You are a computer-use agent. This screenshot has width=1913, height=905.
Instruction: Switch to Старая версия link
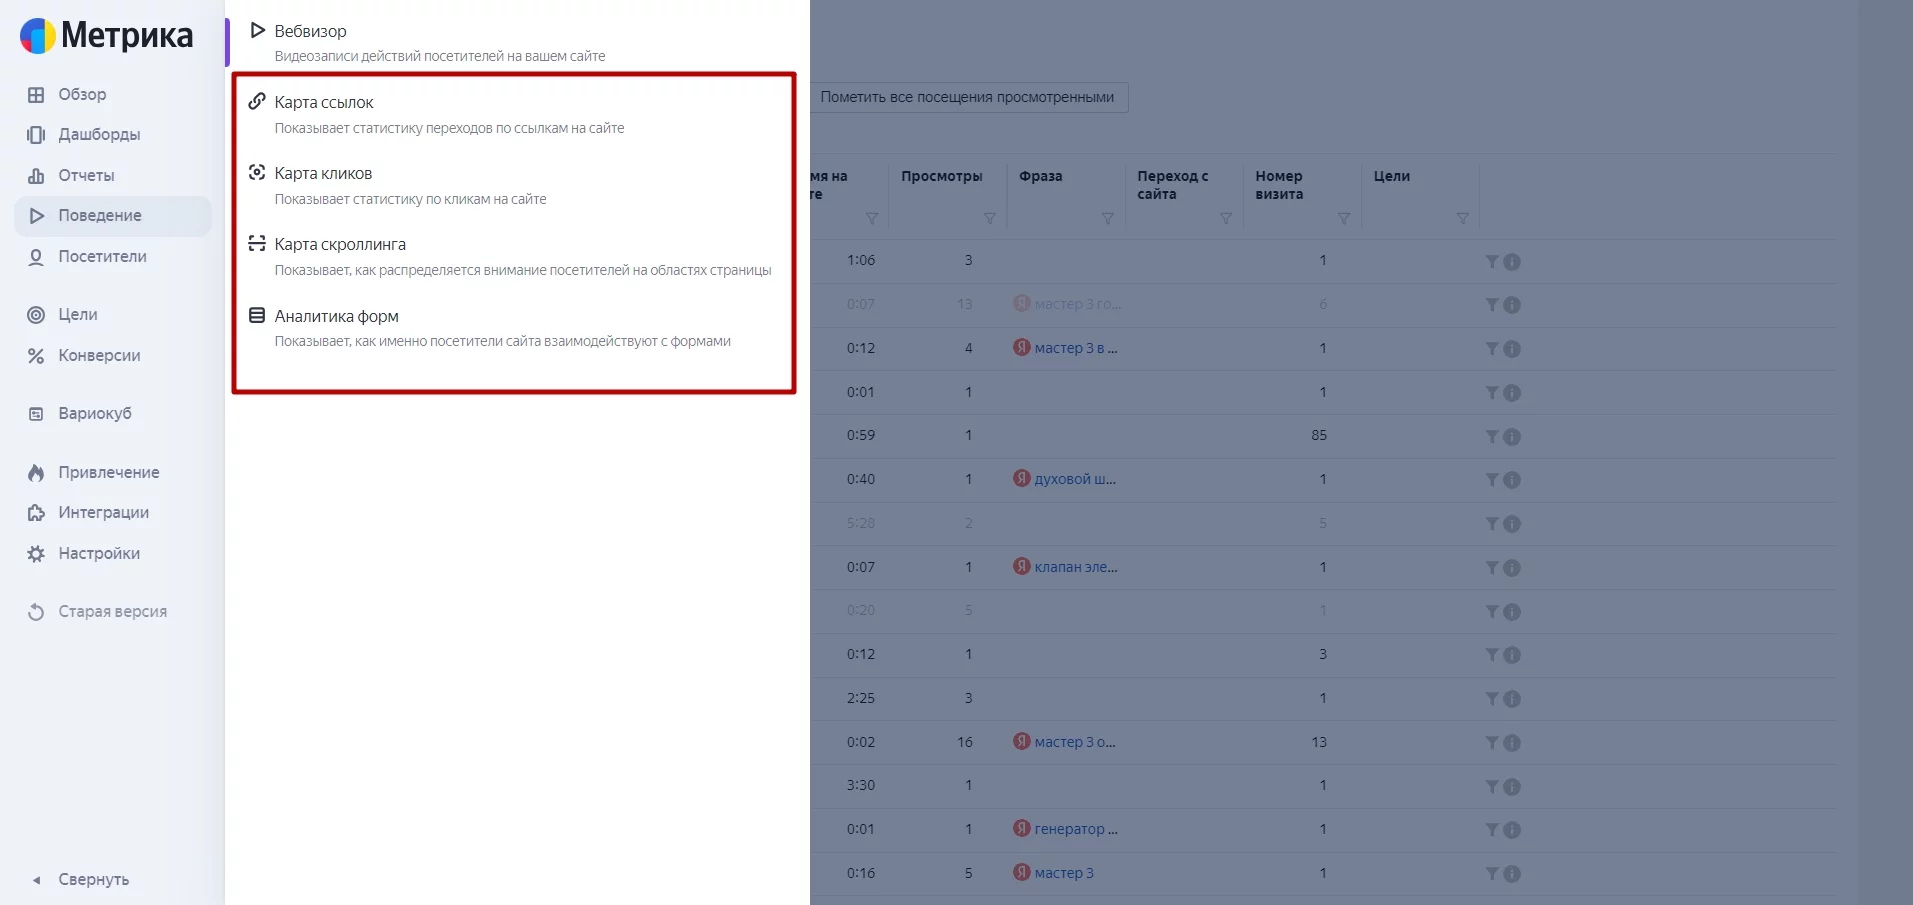pos(112,612)
